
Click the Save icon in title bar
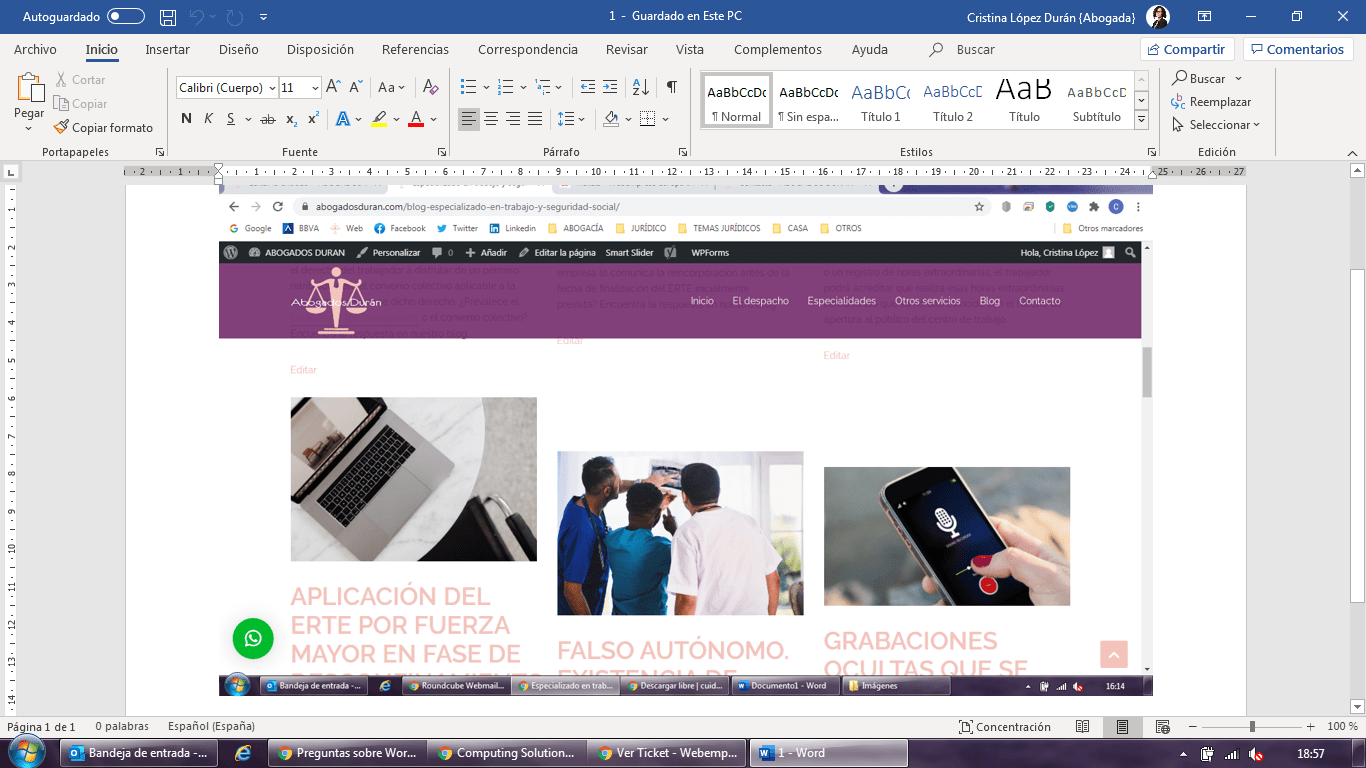tap(168, 17)
